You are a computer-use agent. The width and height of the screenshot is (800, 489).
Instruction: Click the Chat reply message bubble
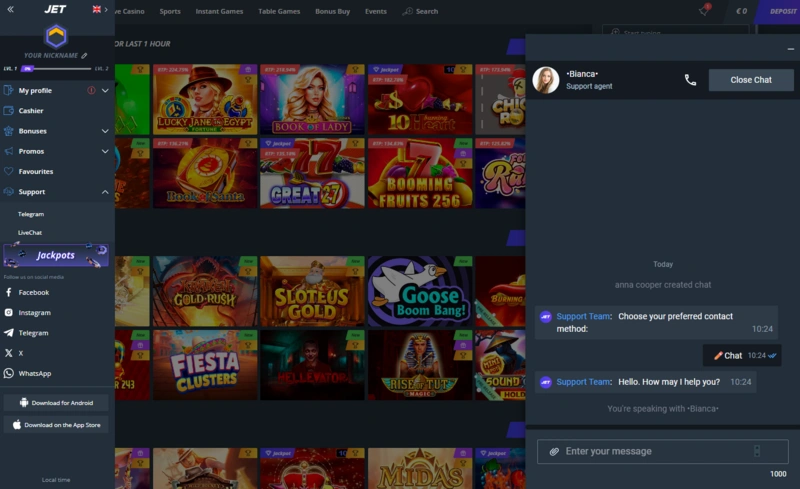pyautogui.click(x=742, y=356)
